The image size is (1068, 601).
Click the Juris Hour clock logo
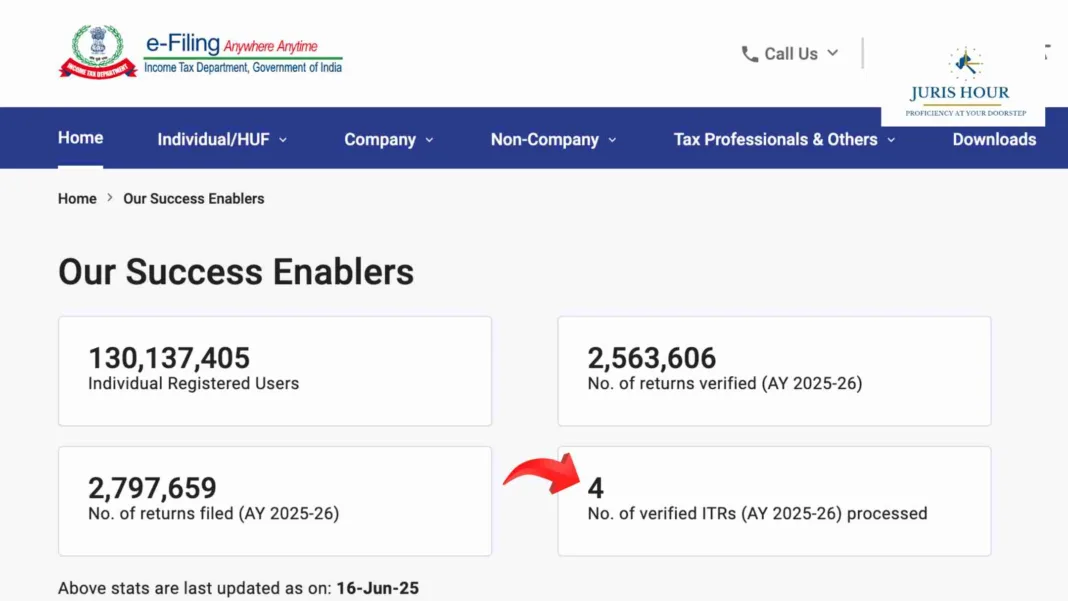(963, 60)
